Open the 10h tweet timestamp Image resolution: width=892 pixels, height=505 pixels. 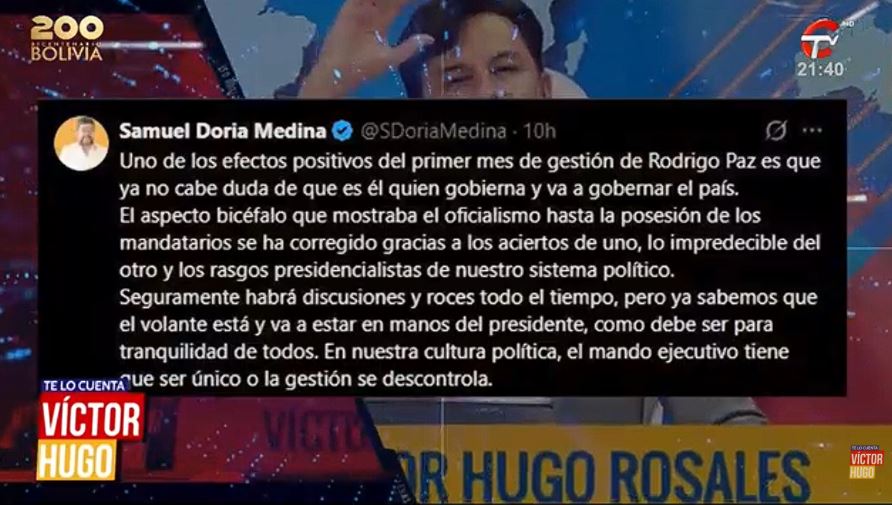click(539, 131)
